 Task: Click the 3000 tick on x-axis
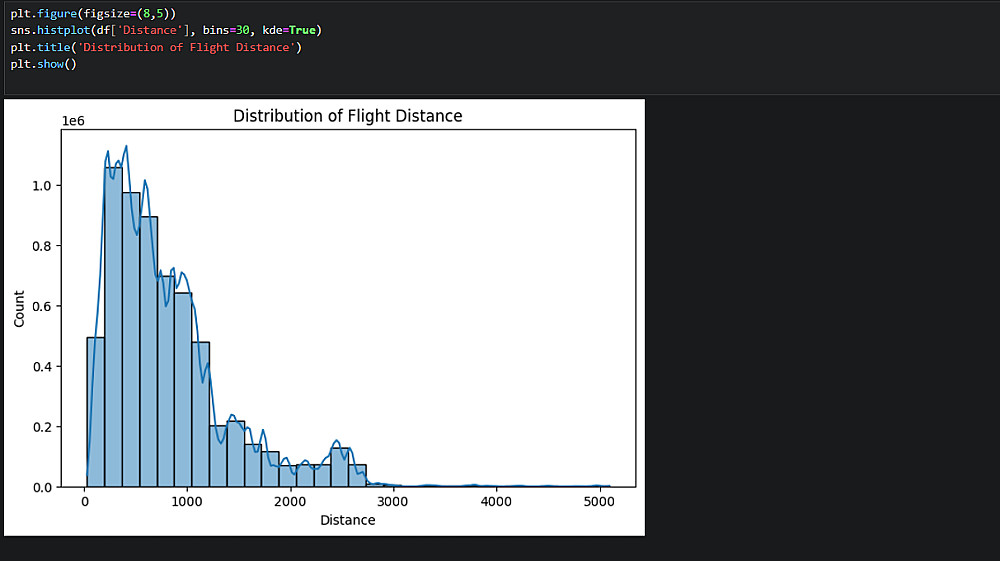pos(393,502)
